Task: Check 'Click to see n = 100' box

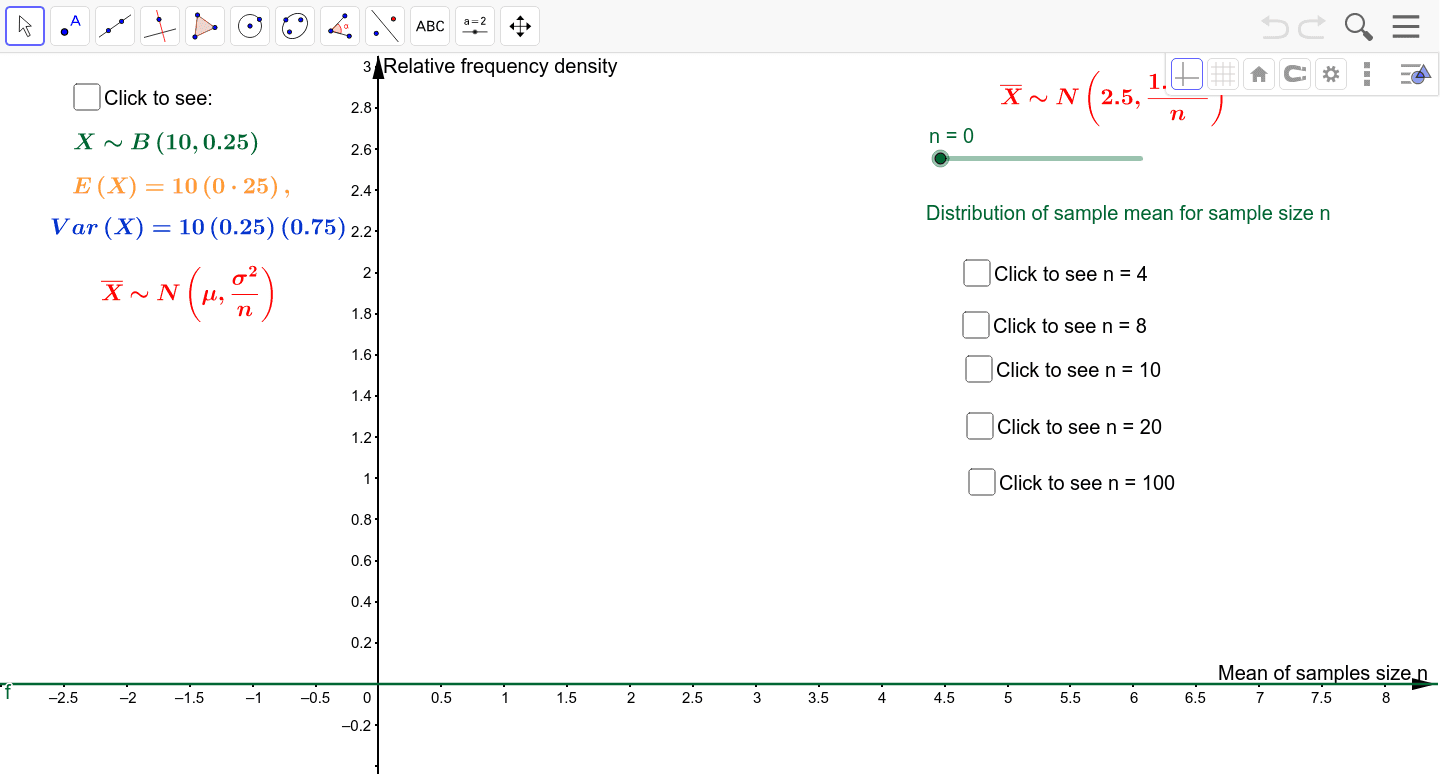Action: 982,482
